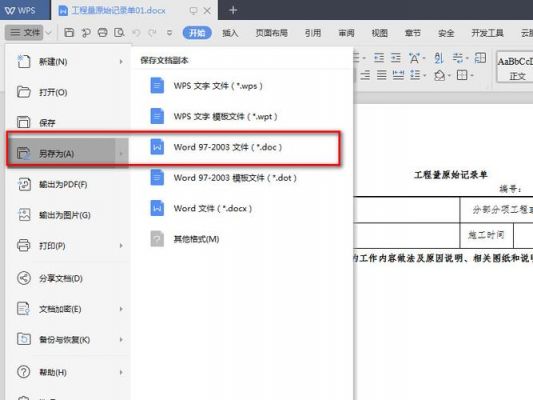
Task: Click the 施工时间 table cell
Action: pyautogui.click(x=486, y=235)
